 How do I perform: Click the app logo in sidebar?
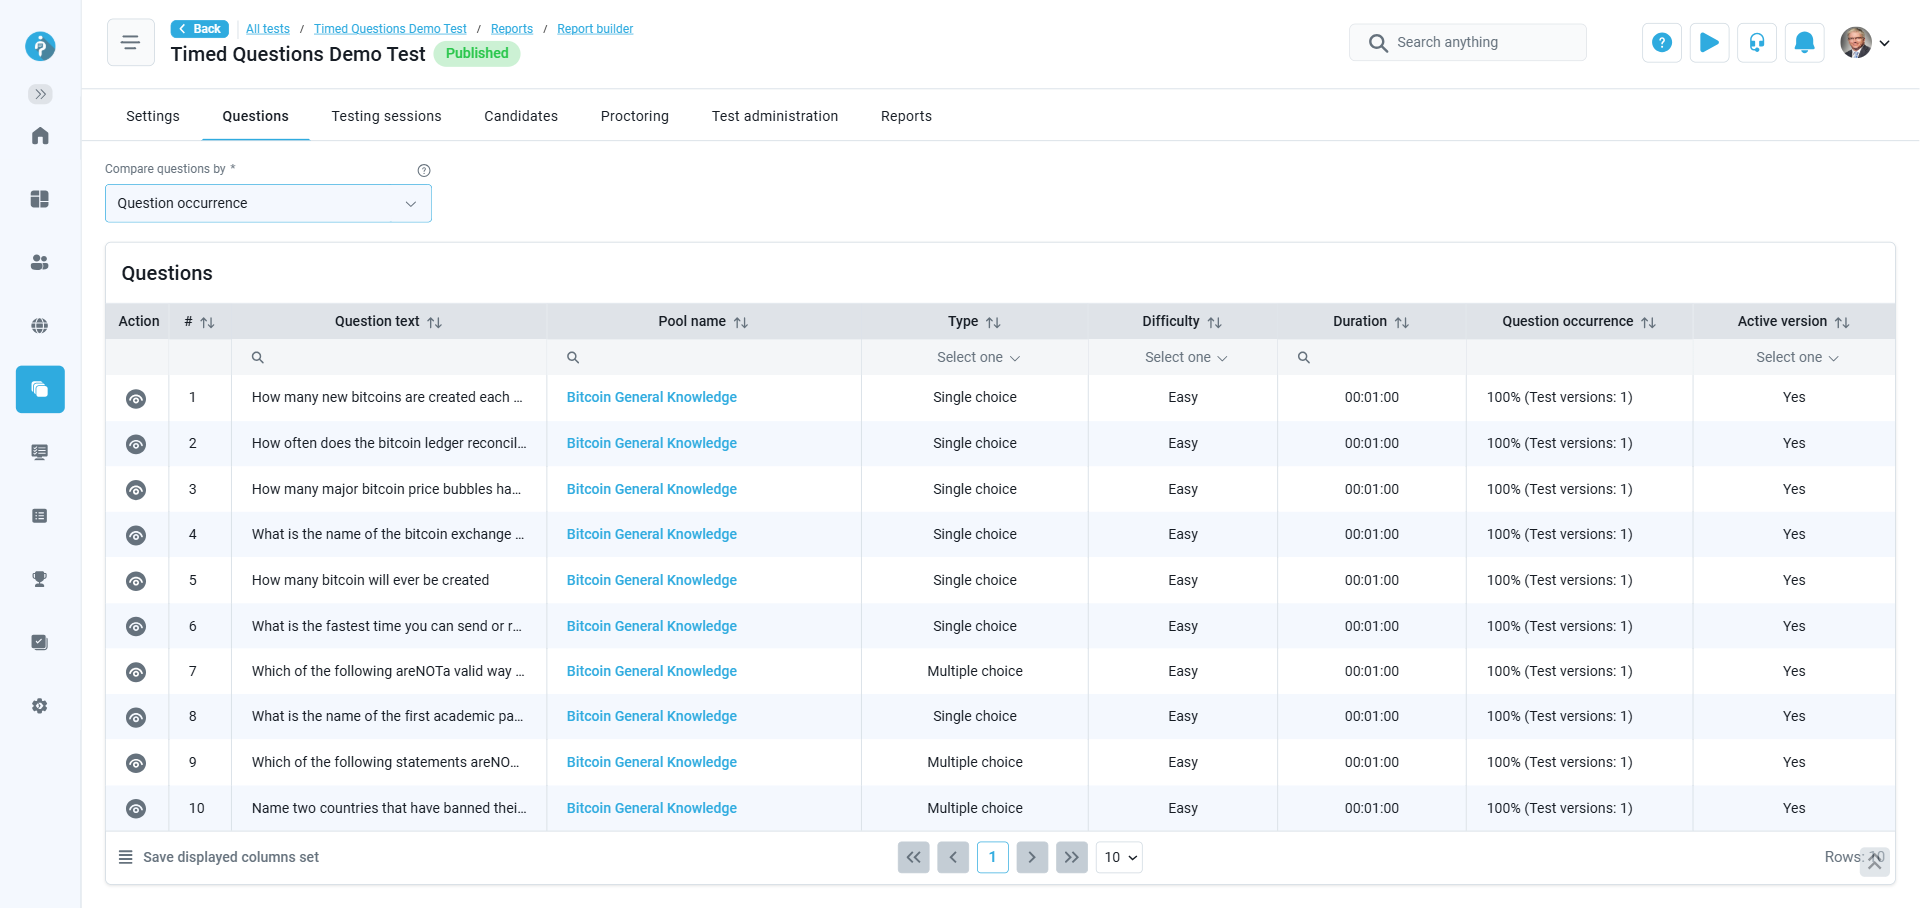coord(40,46)
